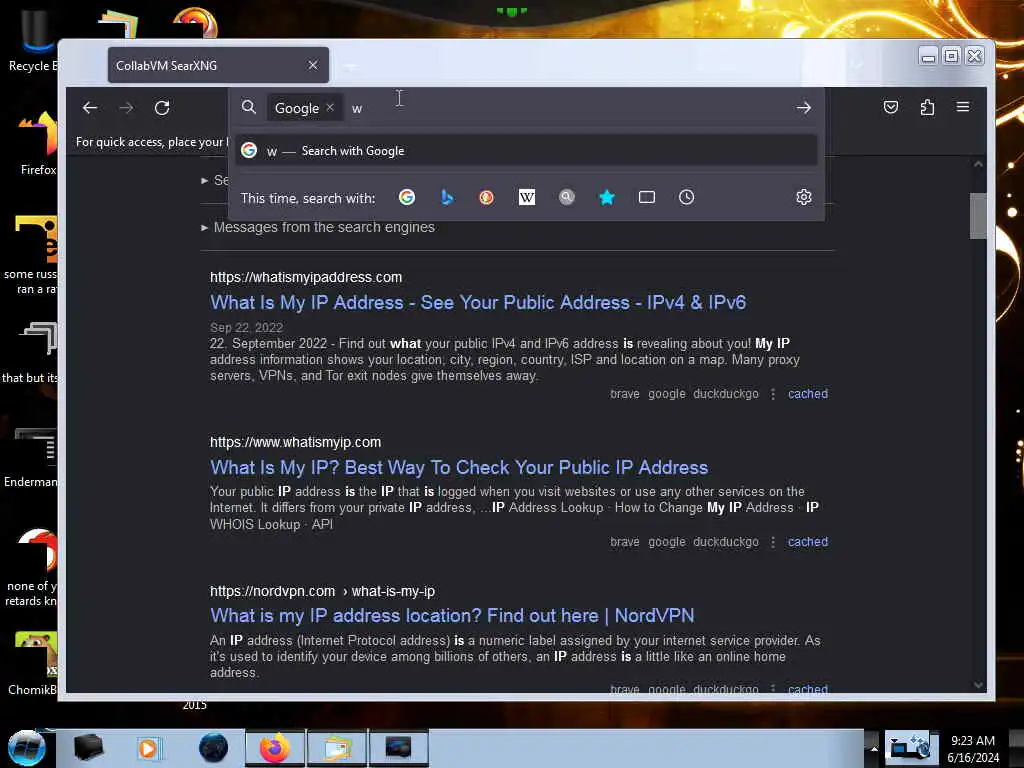The height and width of the screenshot is (768, 1024).
Task: Search open tabs with the tab icon
Action: click(647, 197)
